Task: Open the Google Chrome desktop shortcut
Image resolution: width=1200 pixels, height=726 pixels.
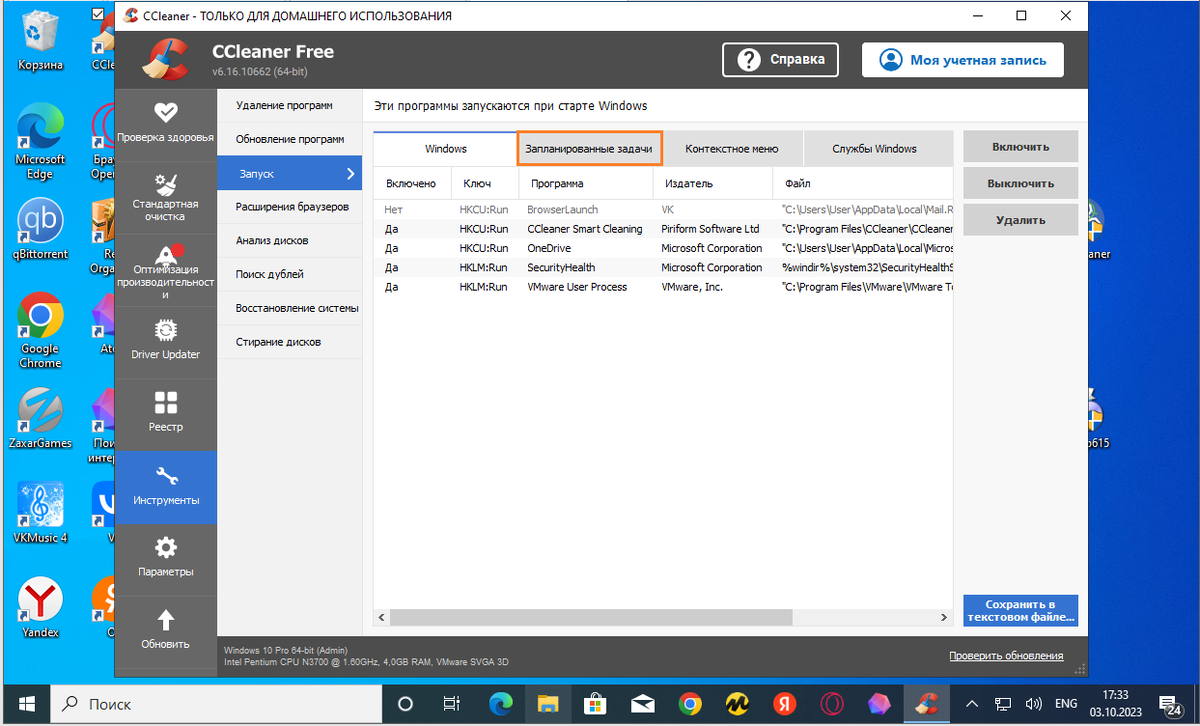Action: pyautogui.click(x=40, y=330)
